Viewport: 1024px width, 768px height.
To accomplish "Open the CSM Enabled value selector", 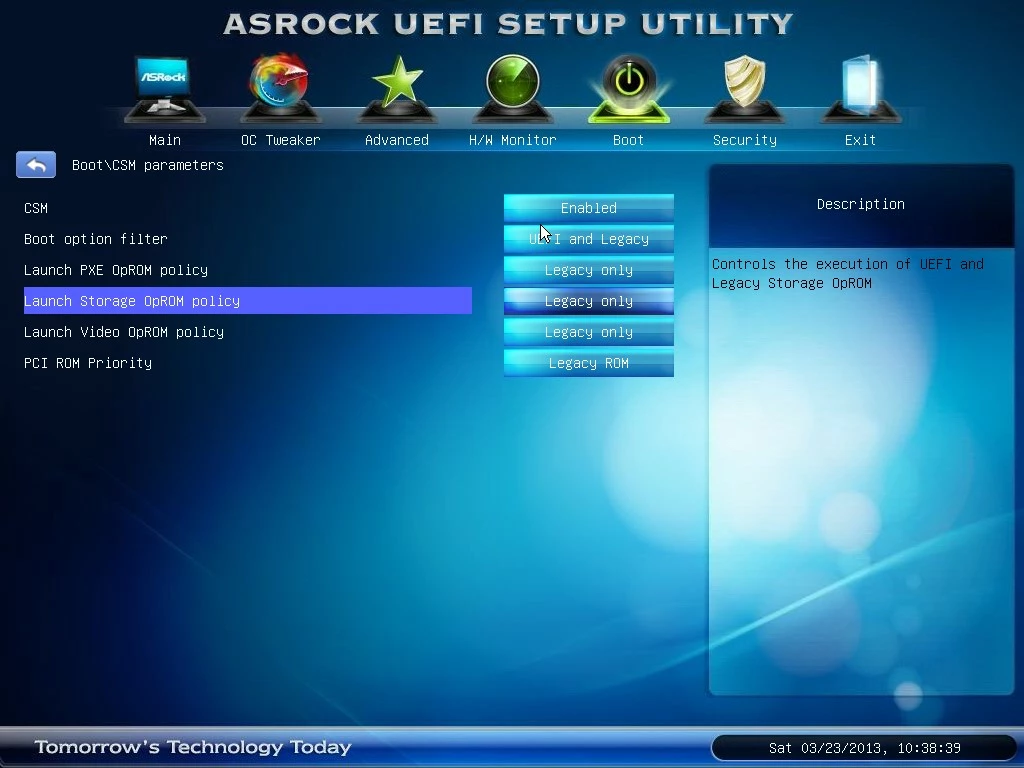I will (588, 208).
